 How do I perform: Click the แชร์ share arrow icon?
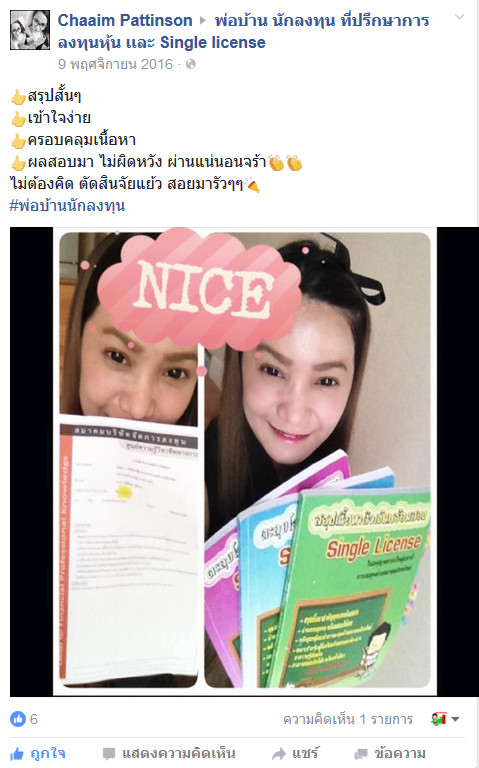coord(279,753)
